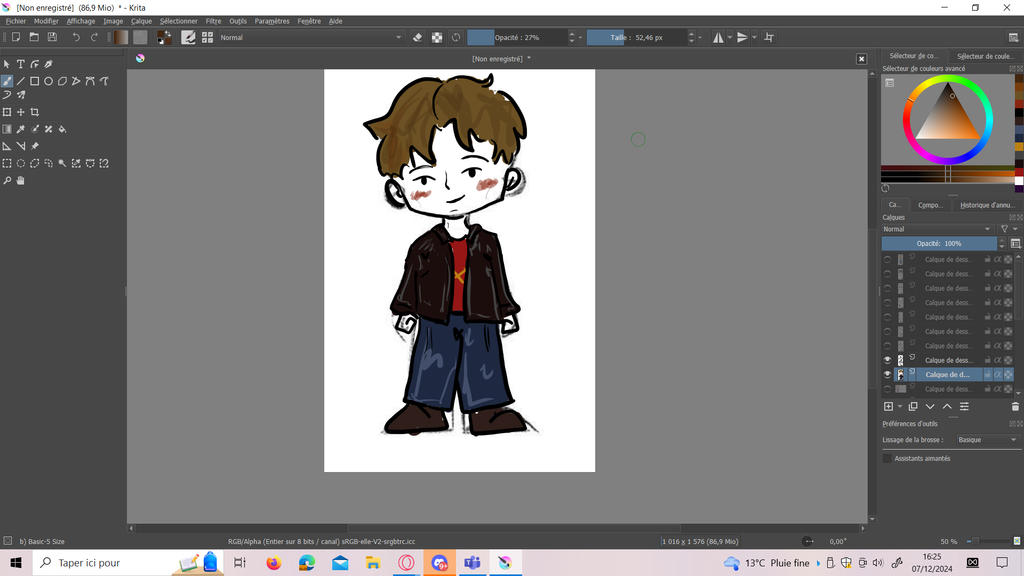Click the Eraser mode icon in toolbar

418,37
